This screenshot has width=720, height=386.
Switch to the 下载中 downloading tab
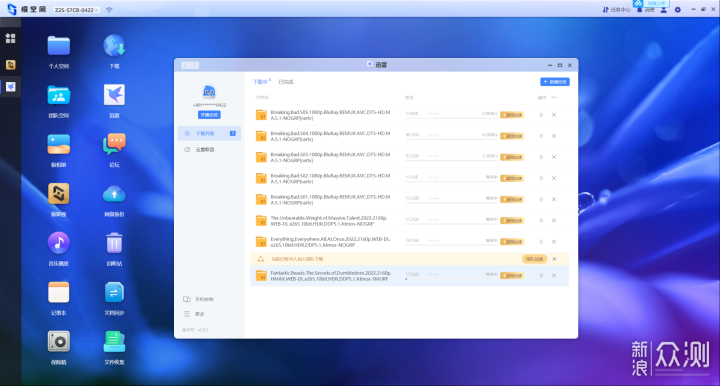[x=261, y=82]
